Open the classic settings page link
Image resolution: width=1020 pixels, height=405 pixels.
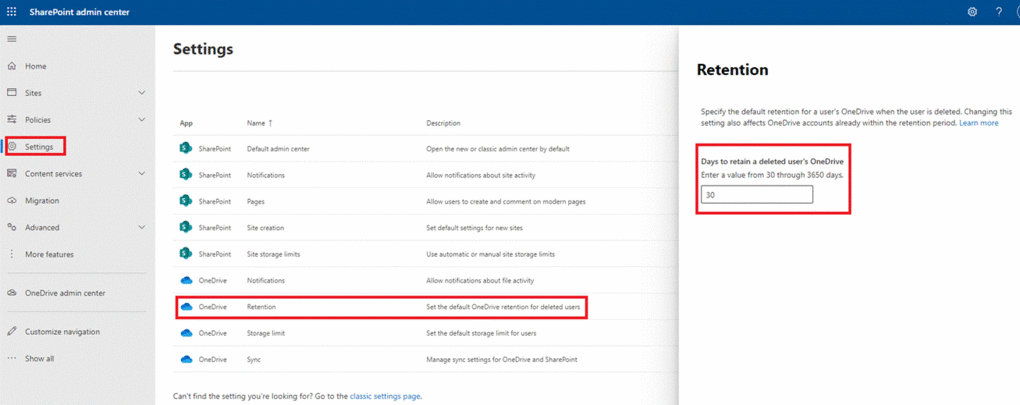pos(385,395)
